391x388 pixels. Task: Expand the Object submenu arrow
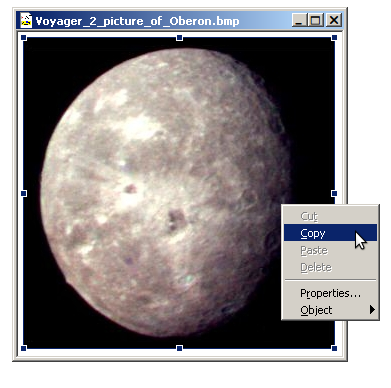click(372, 310)
